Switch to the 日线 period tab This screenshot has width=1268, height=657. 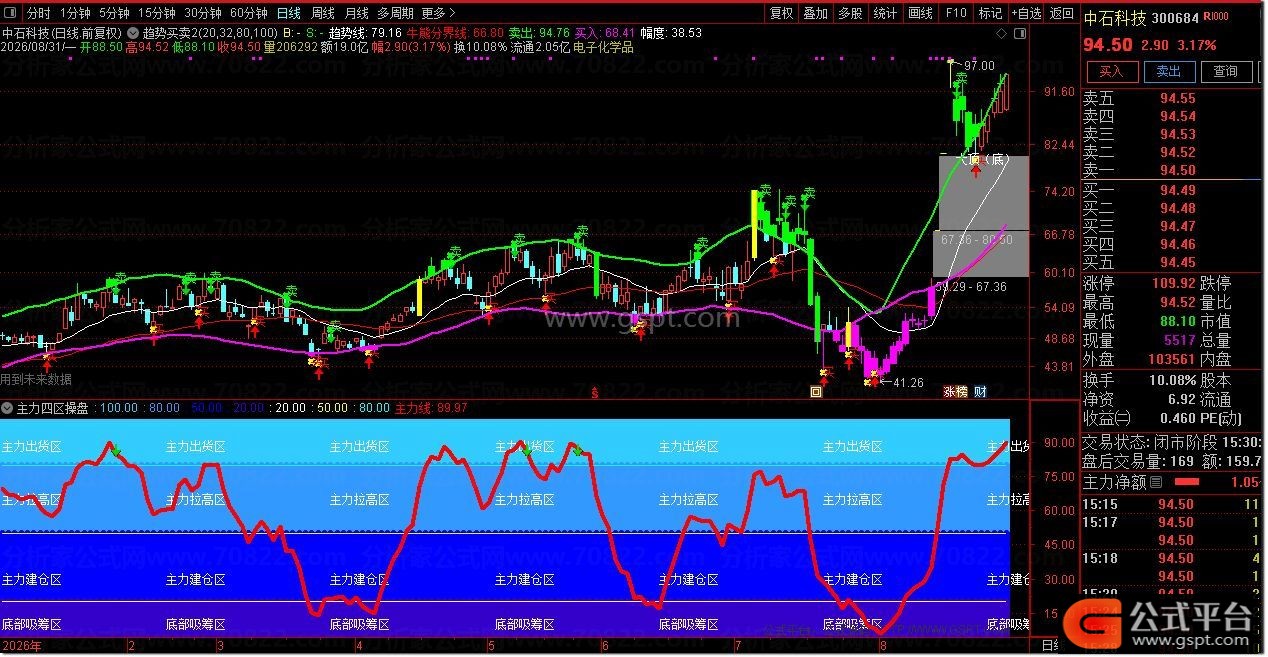[x=288, y=13]
